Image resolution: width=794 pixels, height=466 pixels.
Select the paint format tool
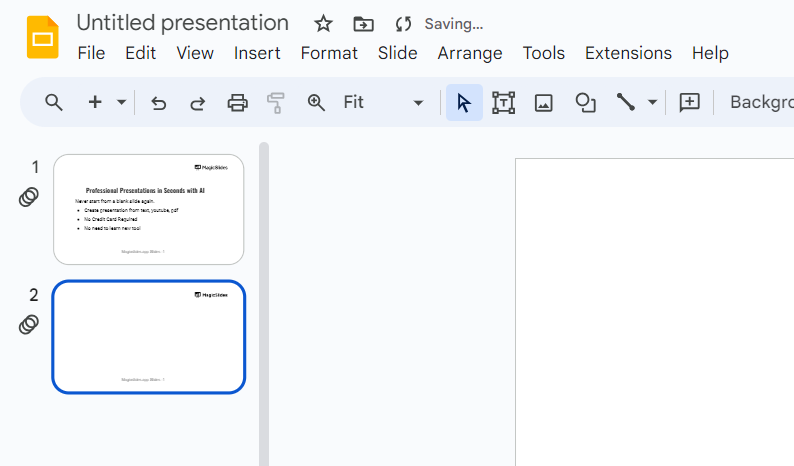276,102
